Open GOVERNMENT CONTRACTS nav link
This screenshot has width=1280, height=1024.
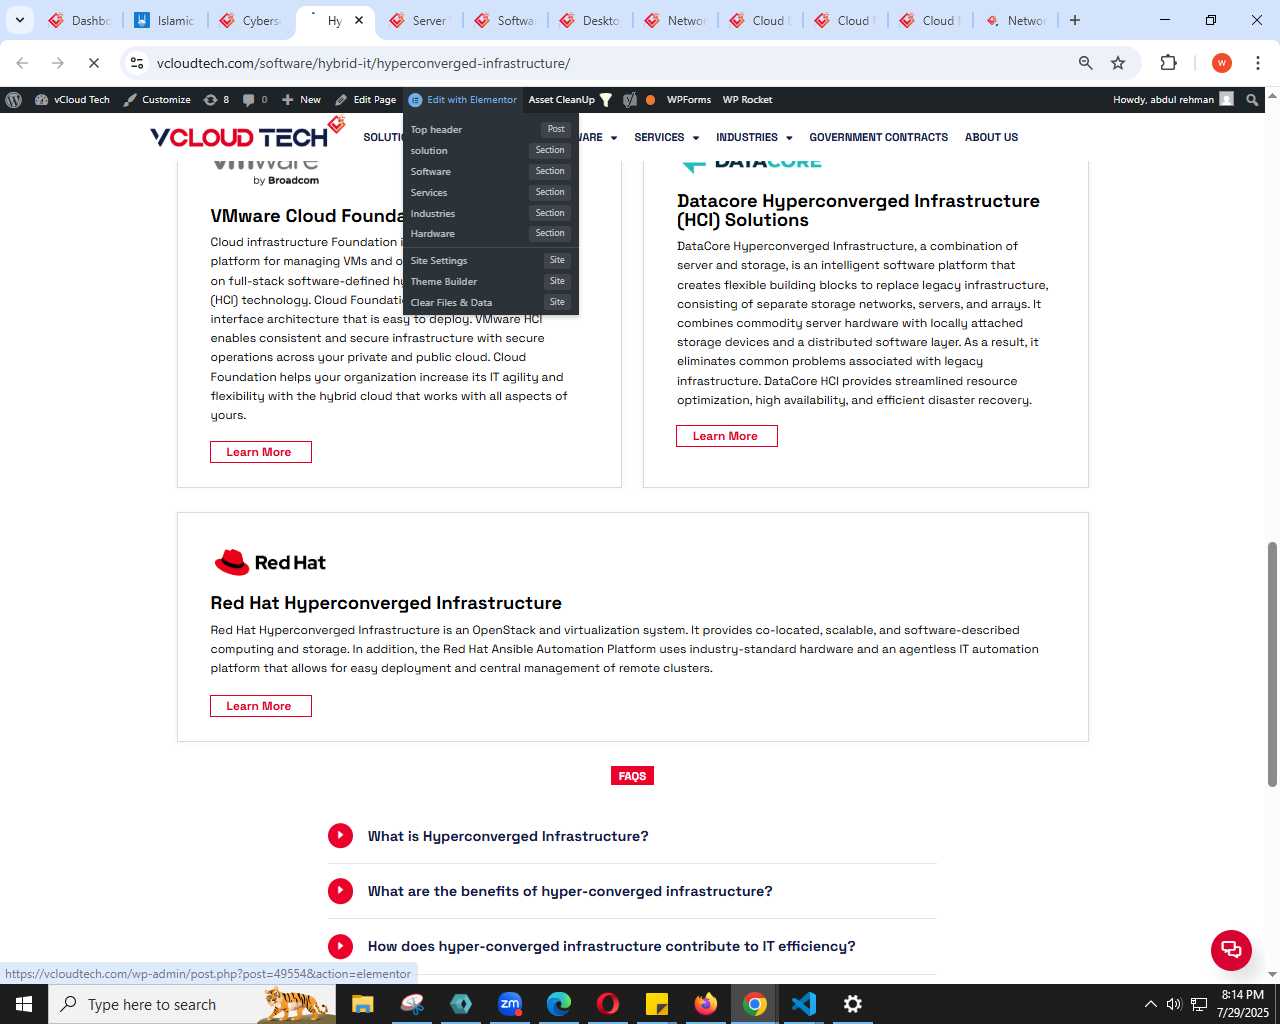point(878,137)
